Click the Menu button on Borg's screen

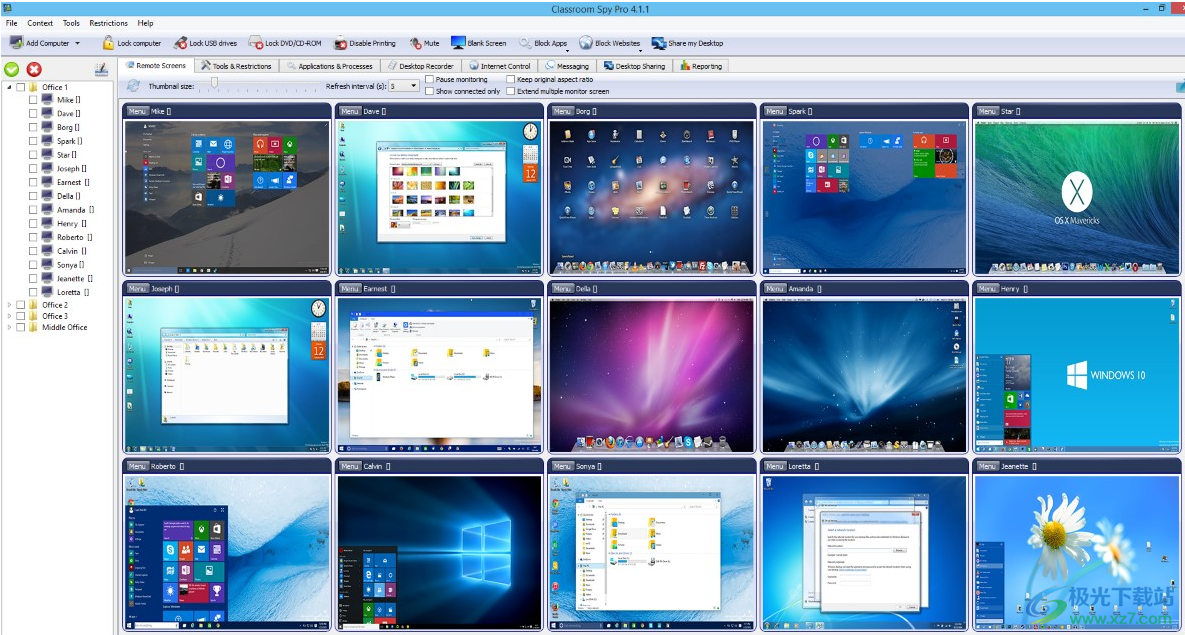tap(562, 111)
